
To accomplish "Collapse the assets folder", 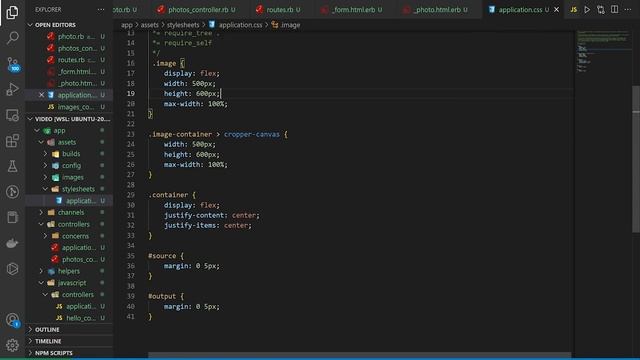I will click(x=69, y=142).
